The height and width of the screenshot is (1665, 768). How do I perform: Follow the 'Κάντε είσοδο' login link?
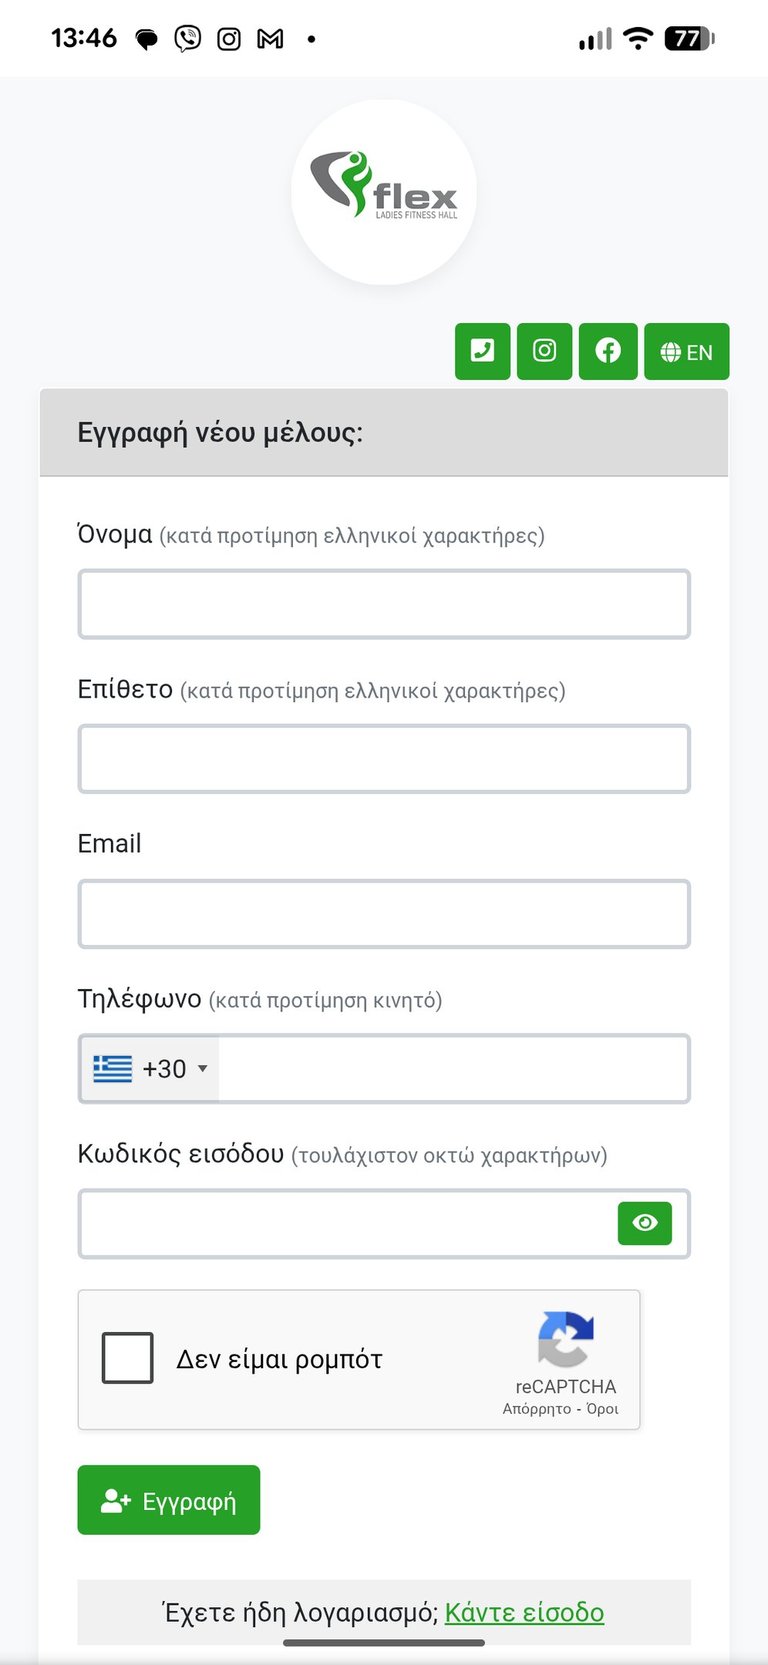pos(524,1612)
